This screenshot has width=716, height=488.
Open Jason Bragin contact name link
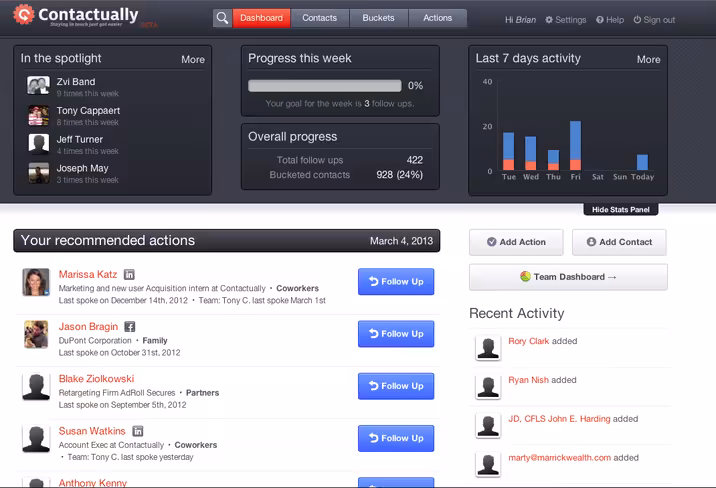88,327
